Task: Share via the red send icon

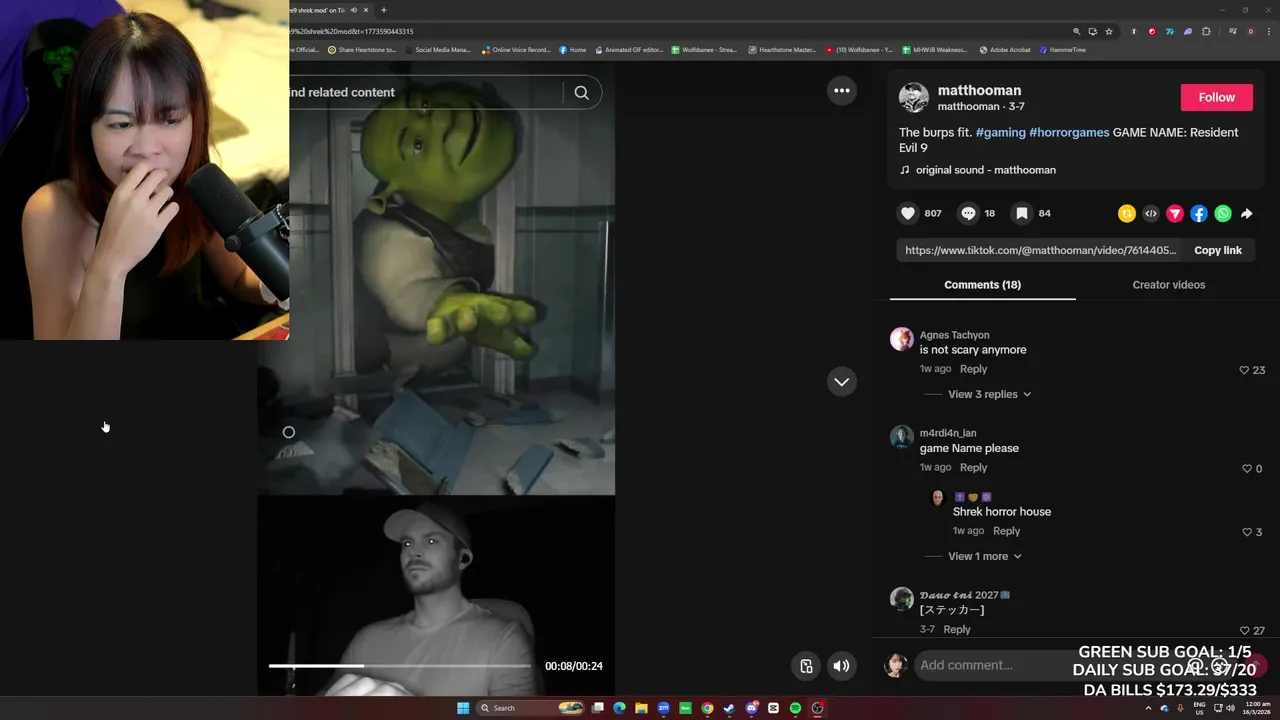Action: [1175, 213]
